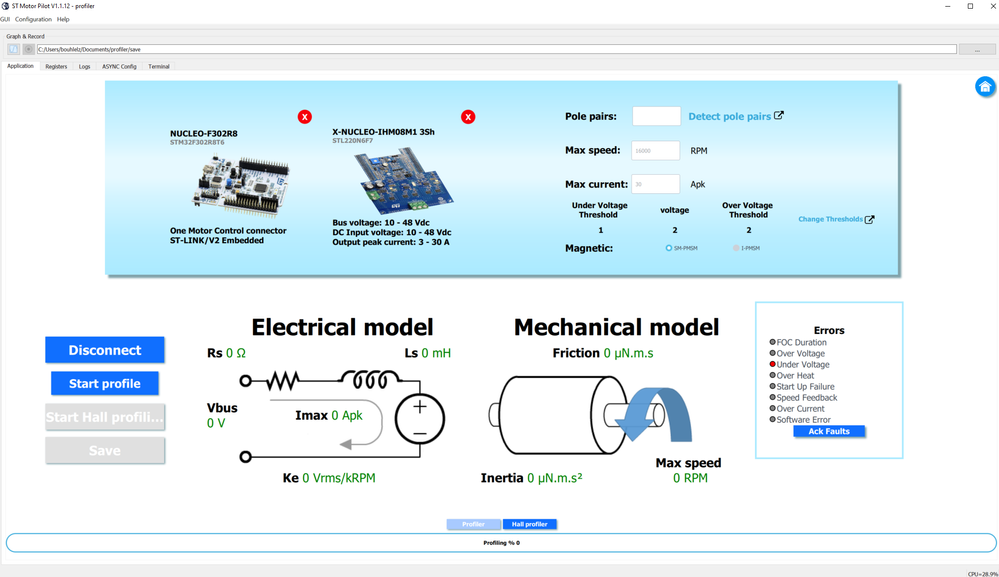Screen dimensions: 999x577
Task: Select the I-PMSM magnetic option
Action: (737, 248)
